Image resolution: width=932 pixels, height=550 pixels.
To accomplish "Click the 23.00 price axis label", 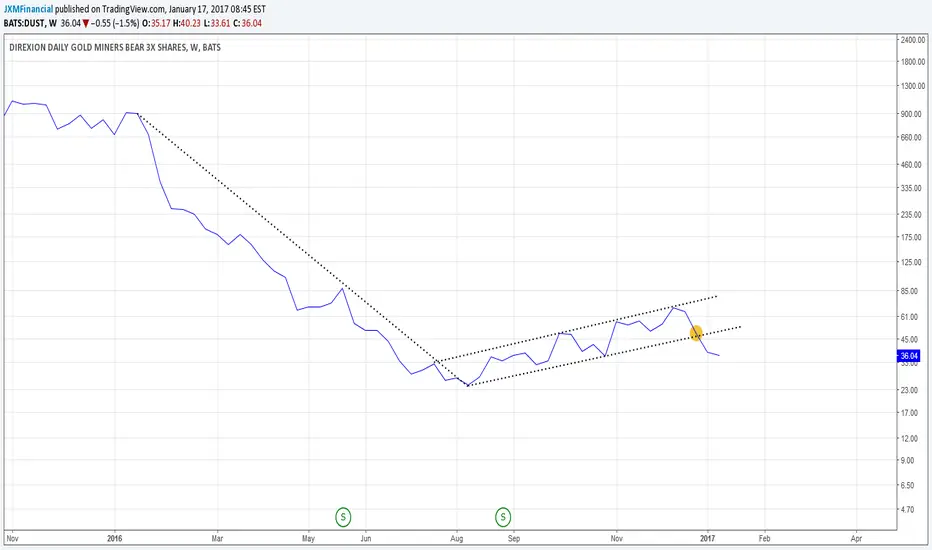I will pos(909,390).
